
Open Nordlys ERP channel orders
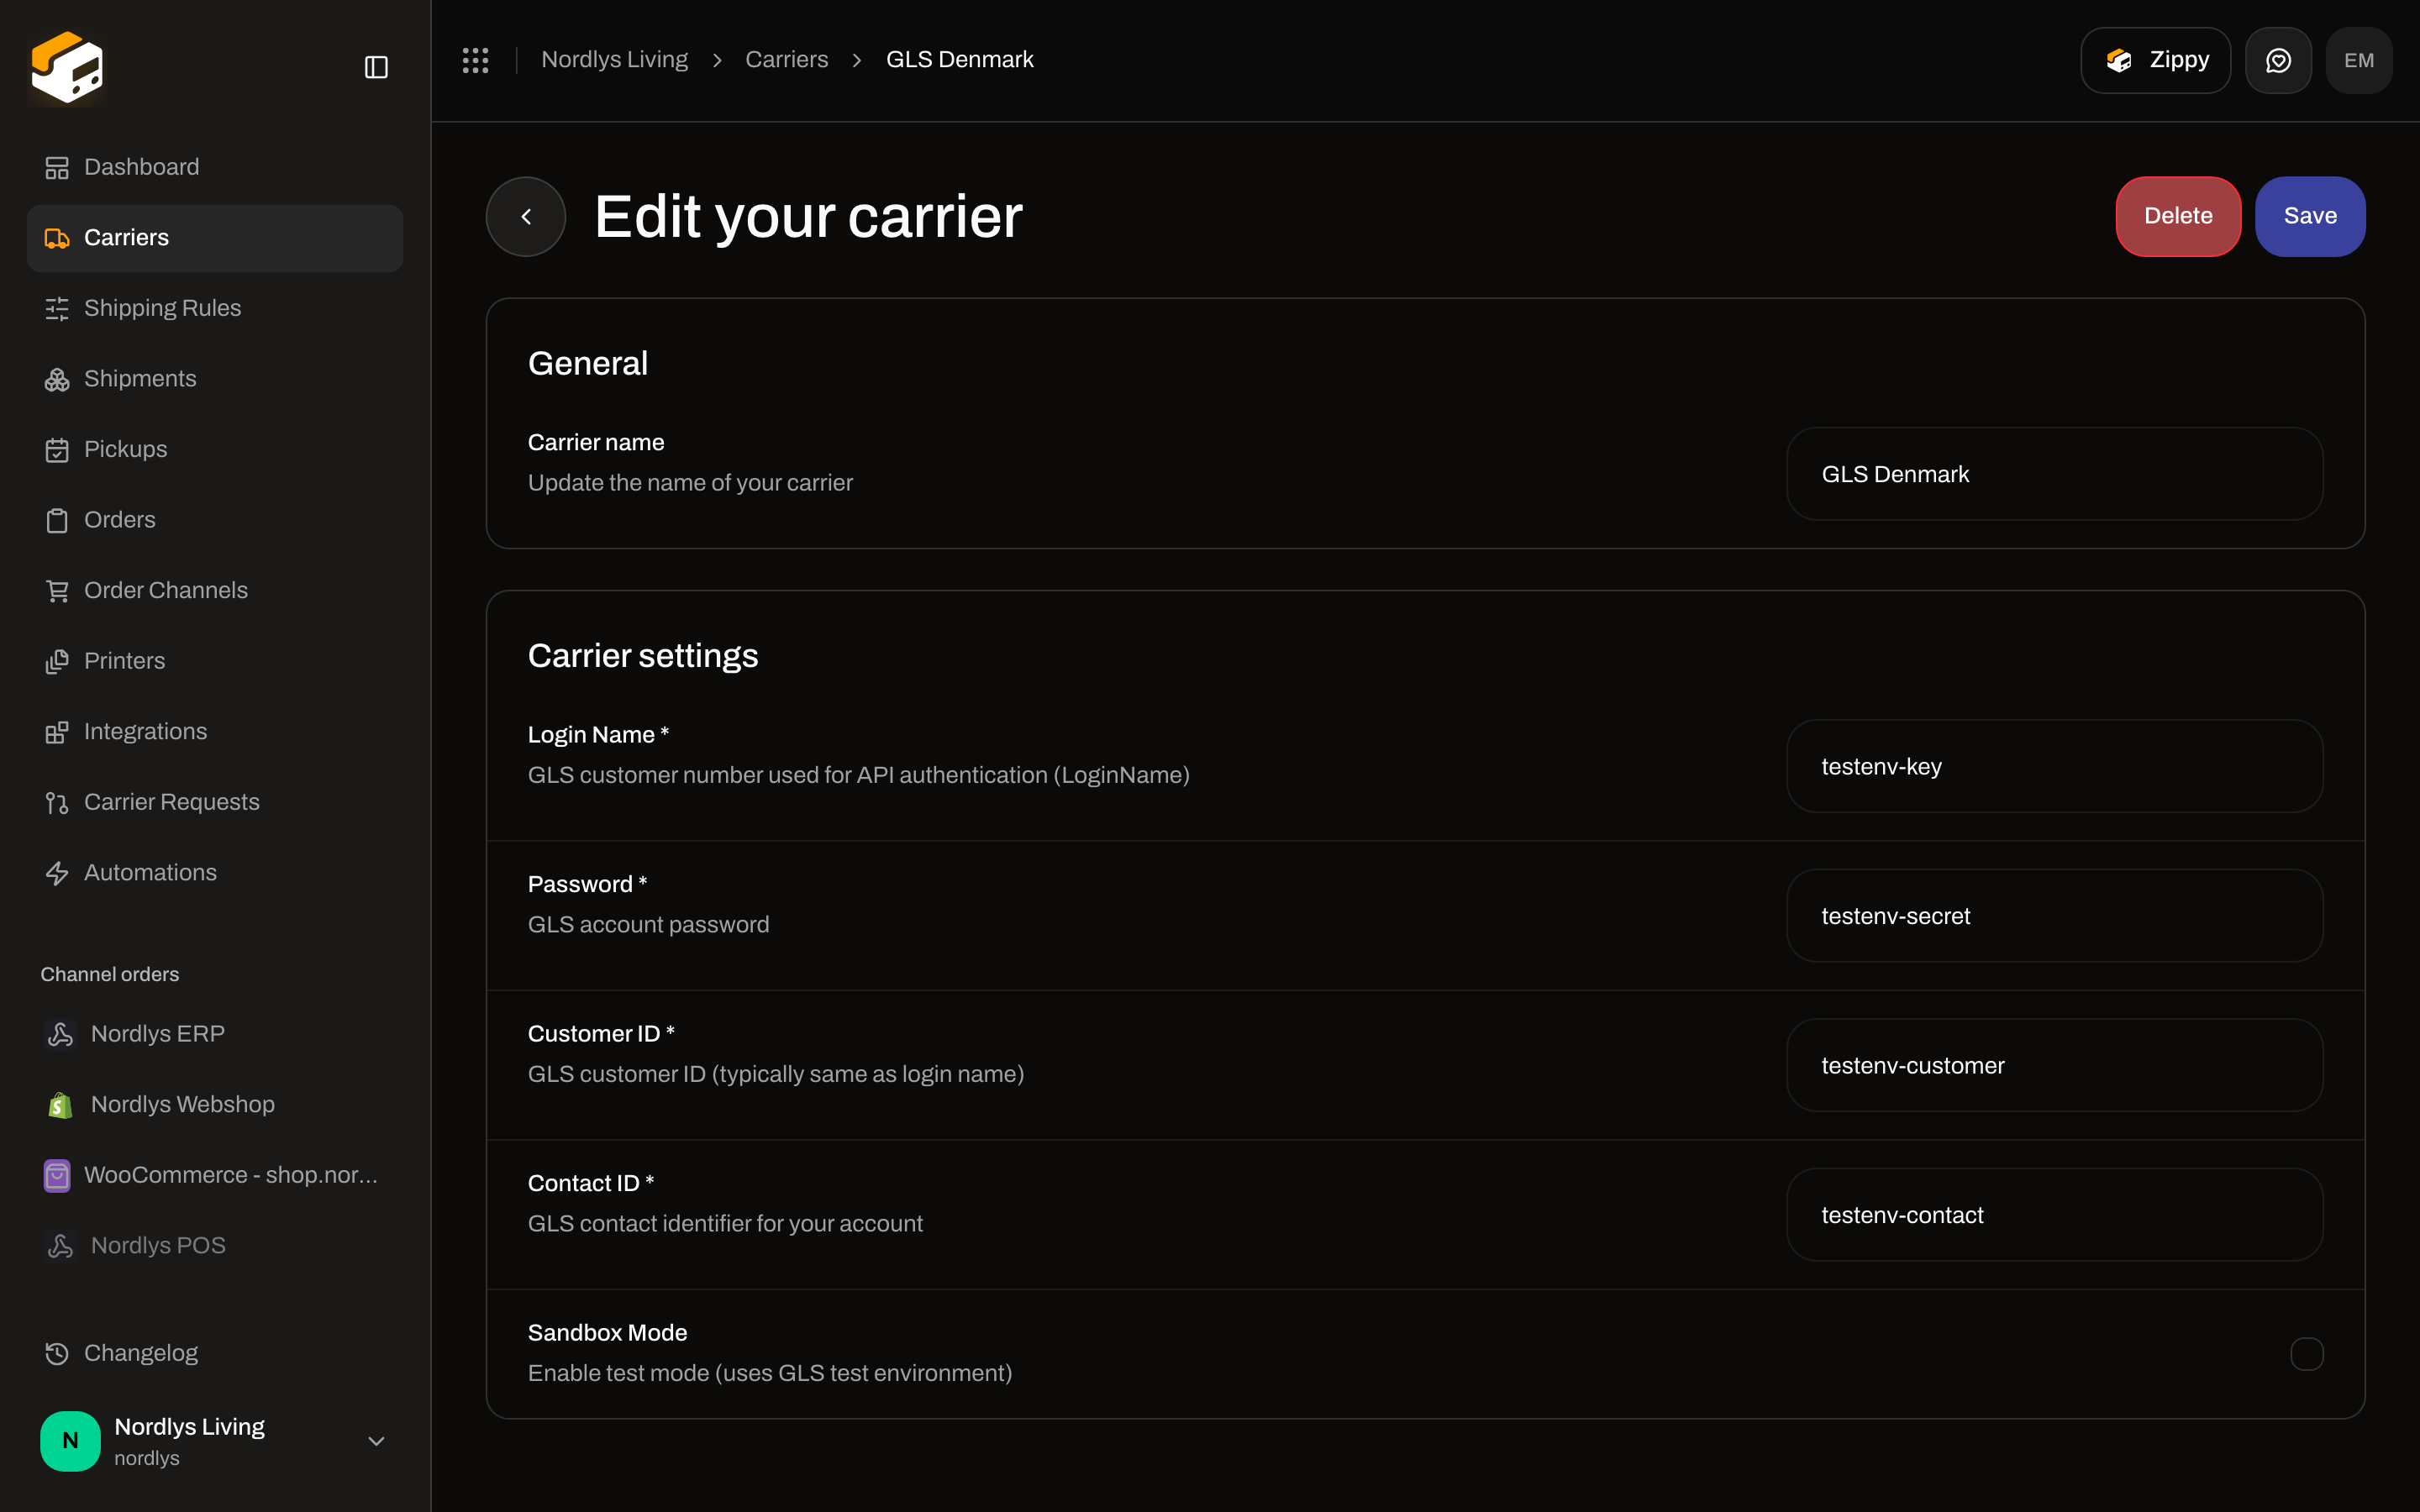(x=215, y=1034)
